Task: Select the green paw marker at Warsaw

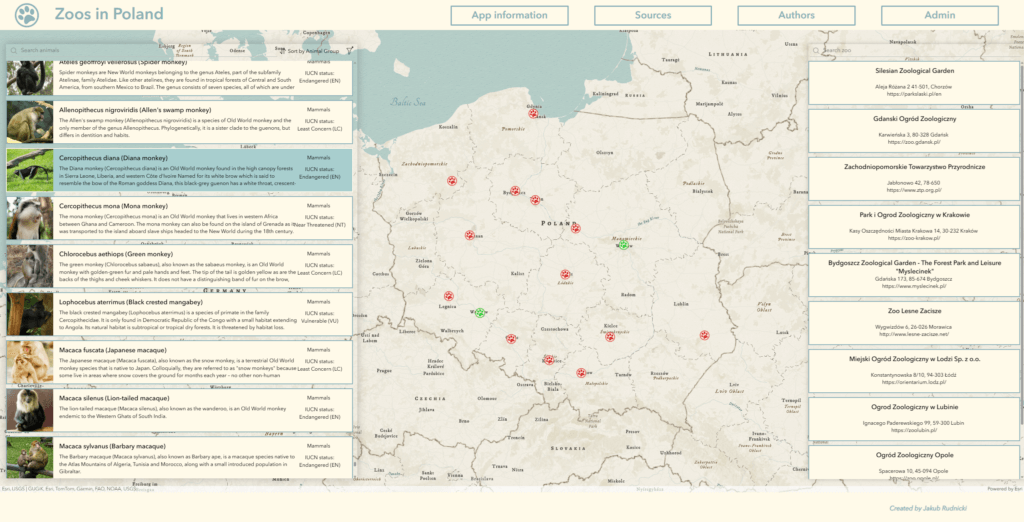Action: [624, 244]
